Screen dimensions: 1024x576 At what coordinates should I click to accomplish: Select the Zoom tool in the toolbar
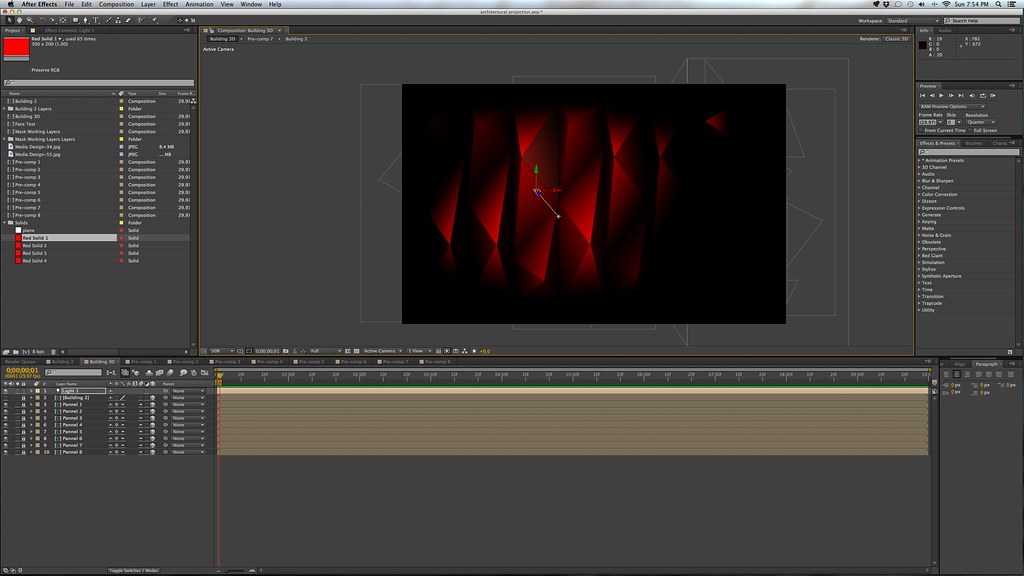pos(29,20)
